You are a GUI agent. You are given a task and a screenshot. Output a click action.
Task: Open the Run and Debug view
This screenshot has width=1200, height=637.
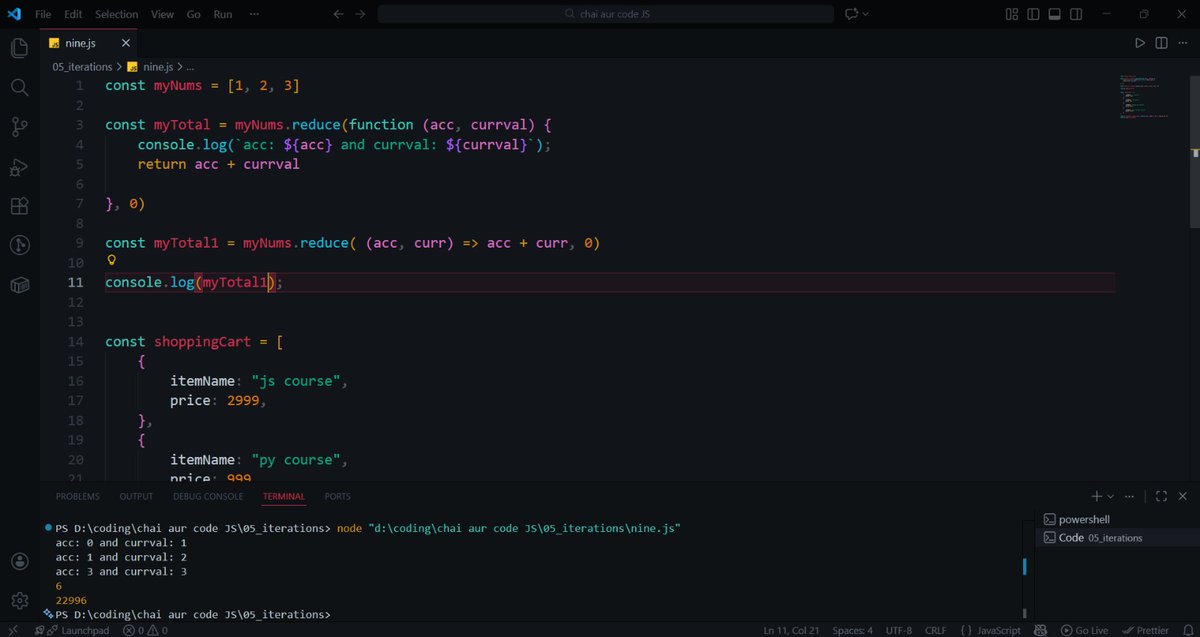click(19, 167)
